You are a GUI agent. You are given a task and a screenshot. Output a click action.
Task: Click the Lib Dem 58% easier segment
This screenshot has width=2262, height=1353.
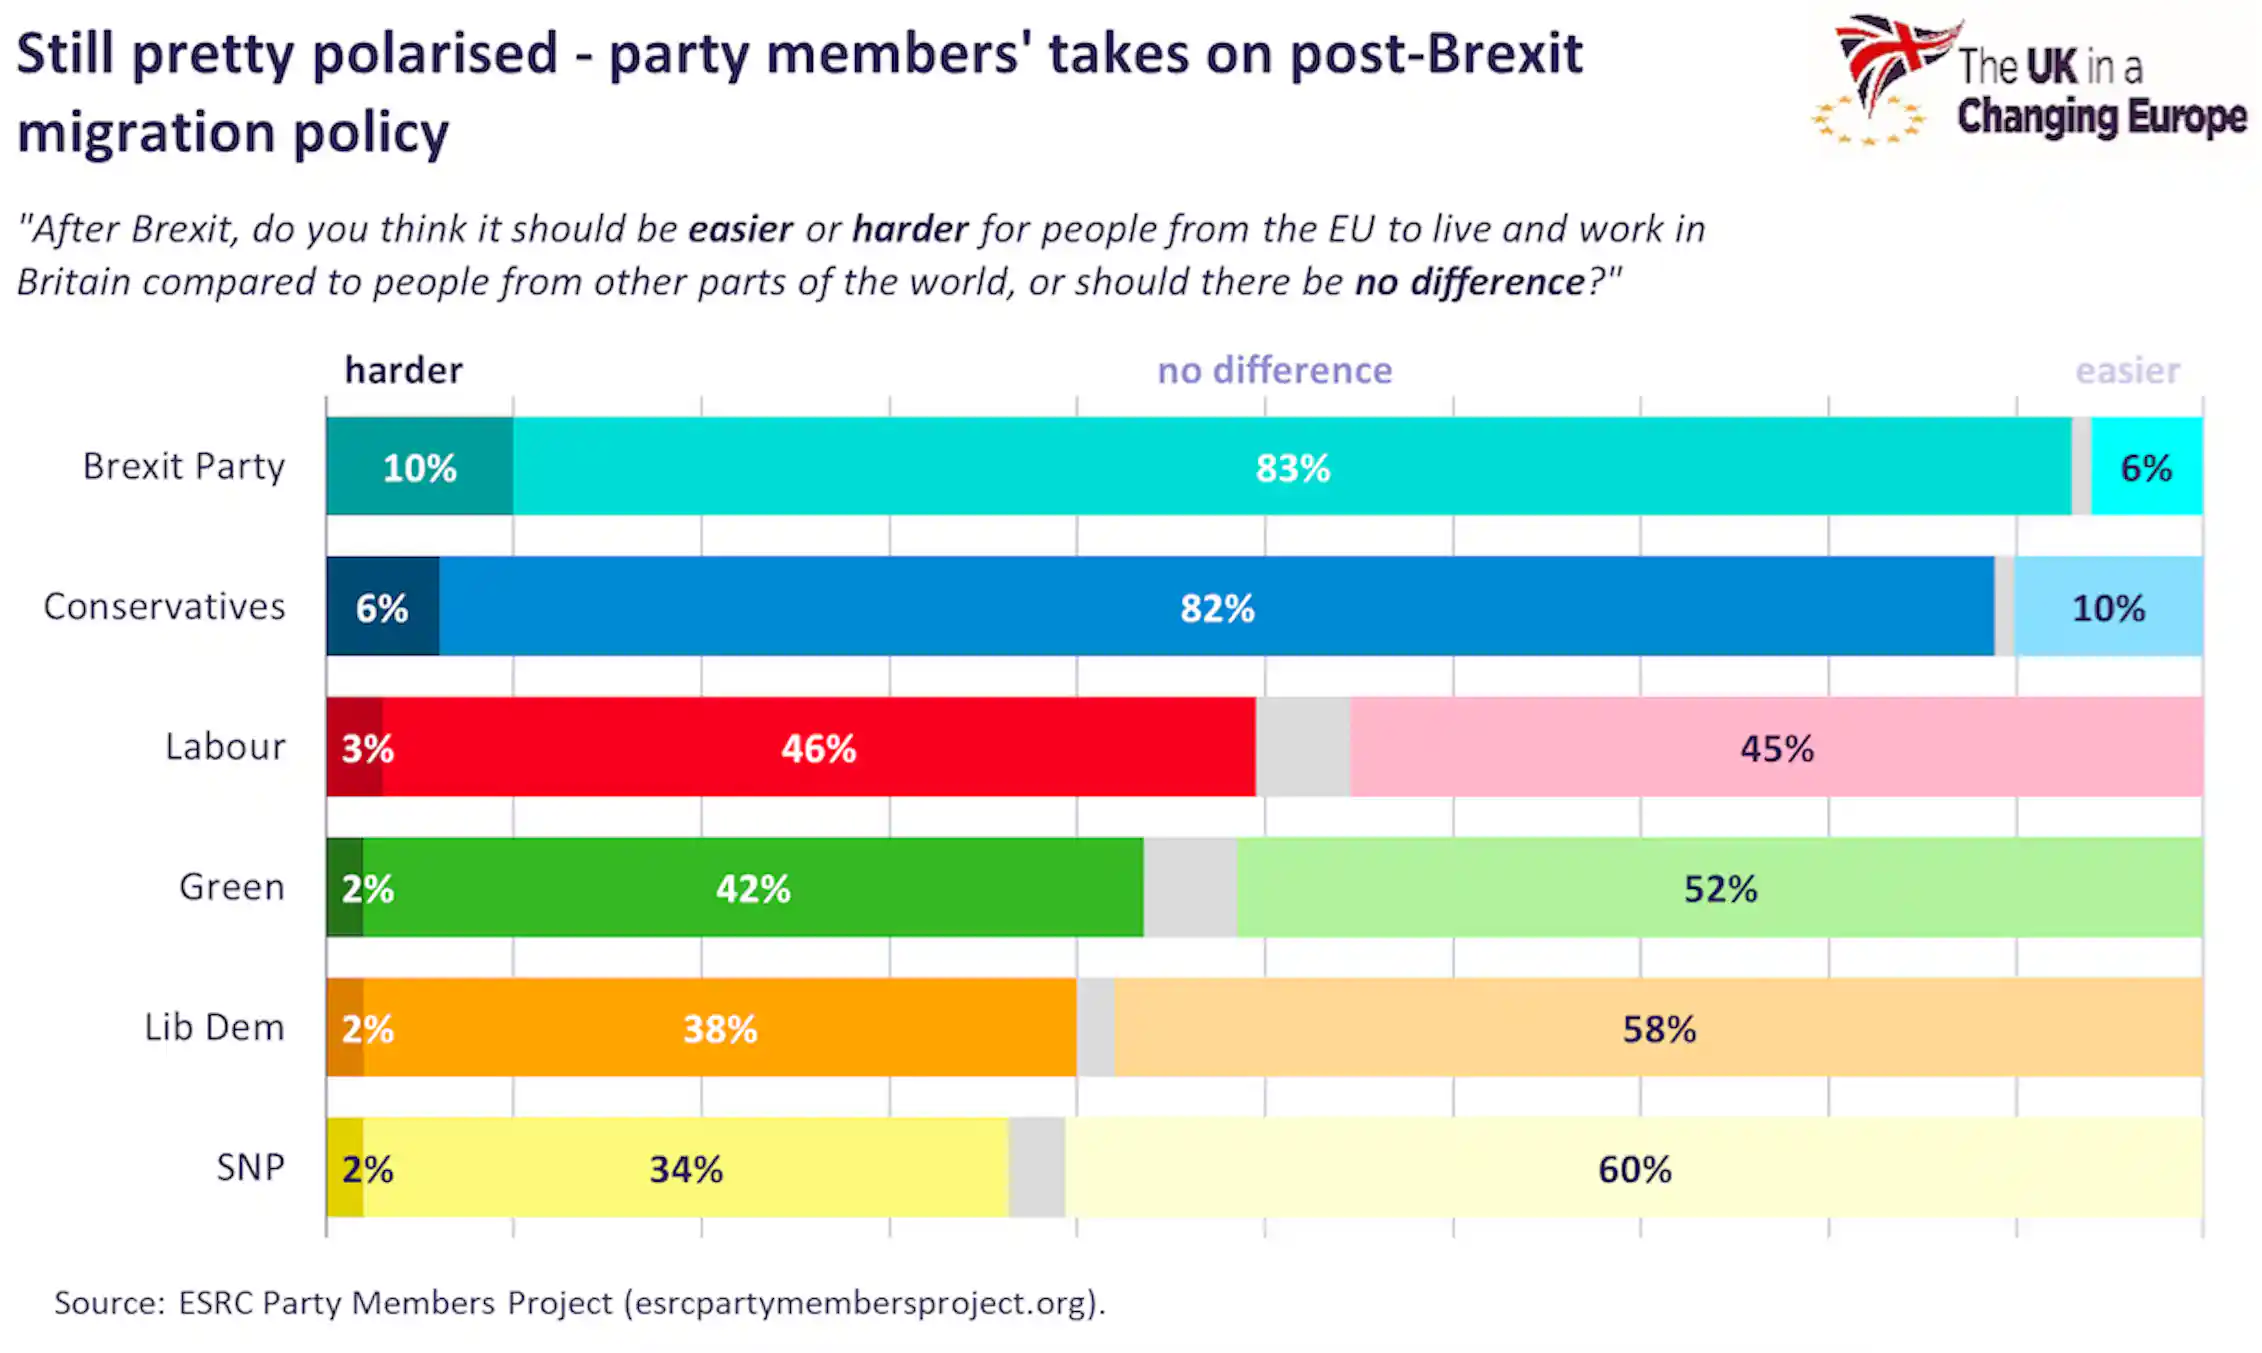point(1659,1027)
